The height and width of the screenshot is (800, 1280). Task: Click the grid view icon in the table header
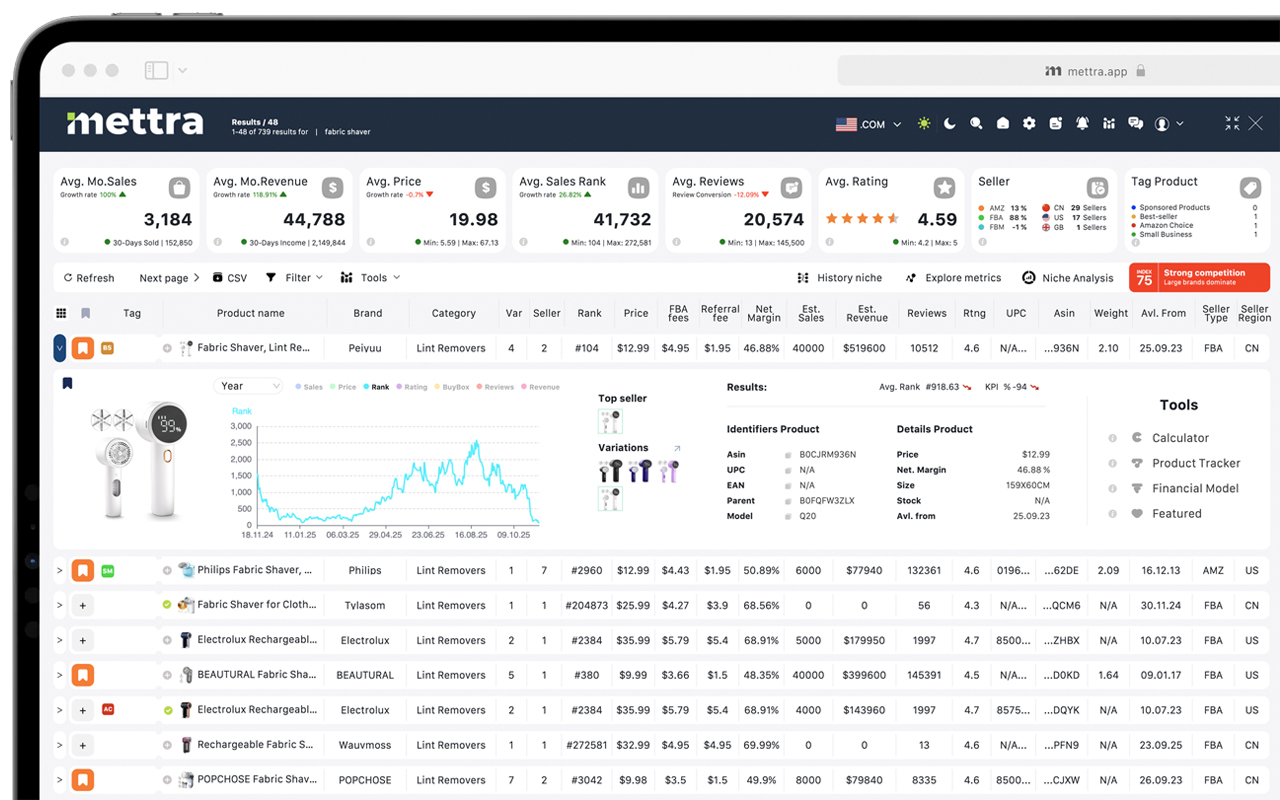tap(61, 313)
